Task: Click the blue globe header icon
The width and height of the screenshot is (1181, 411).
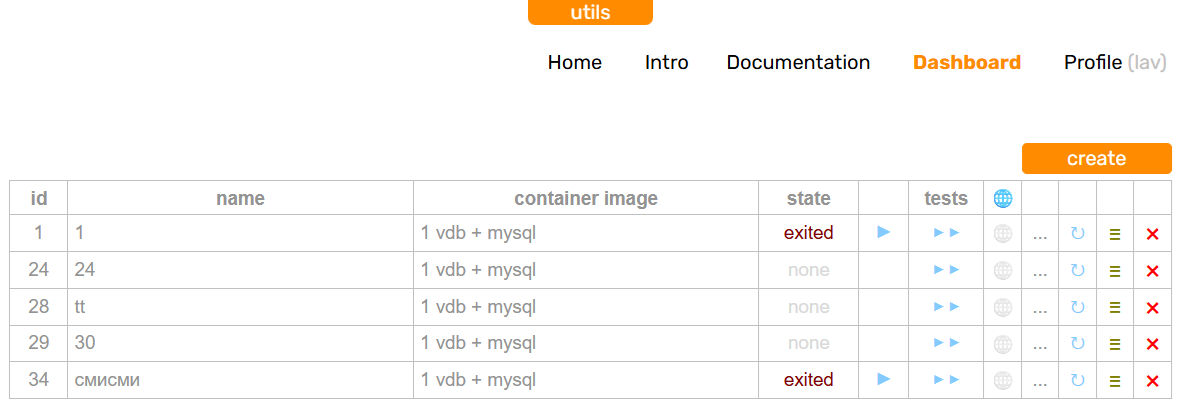Action: coord(1003,198)
